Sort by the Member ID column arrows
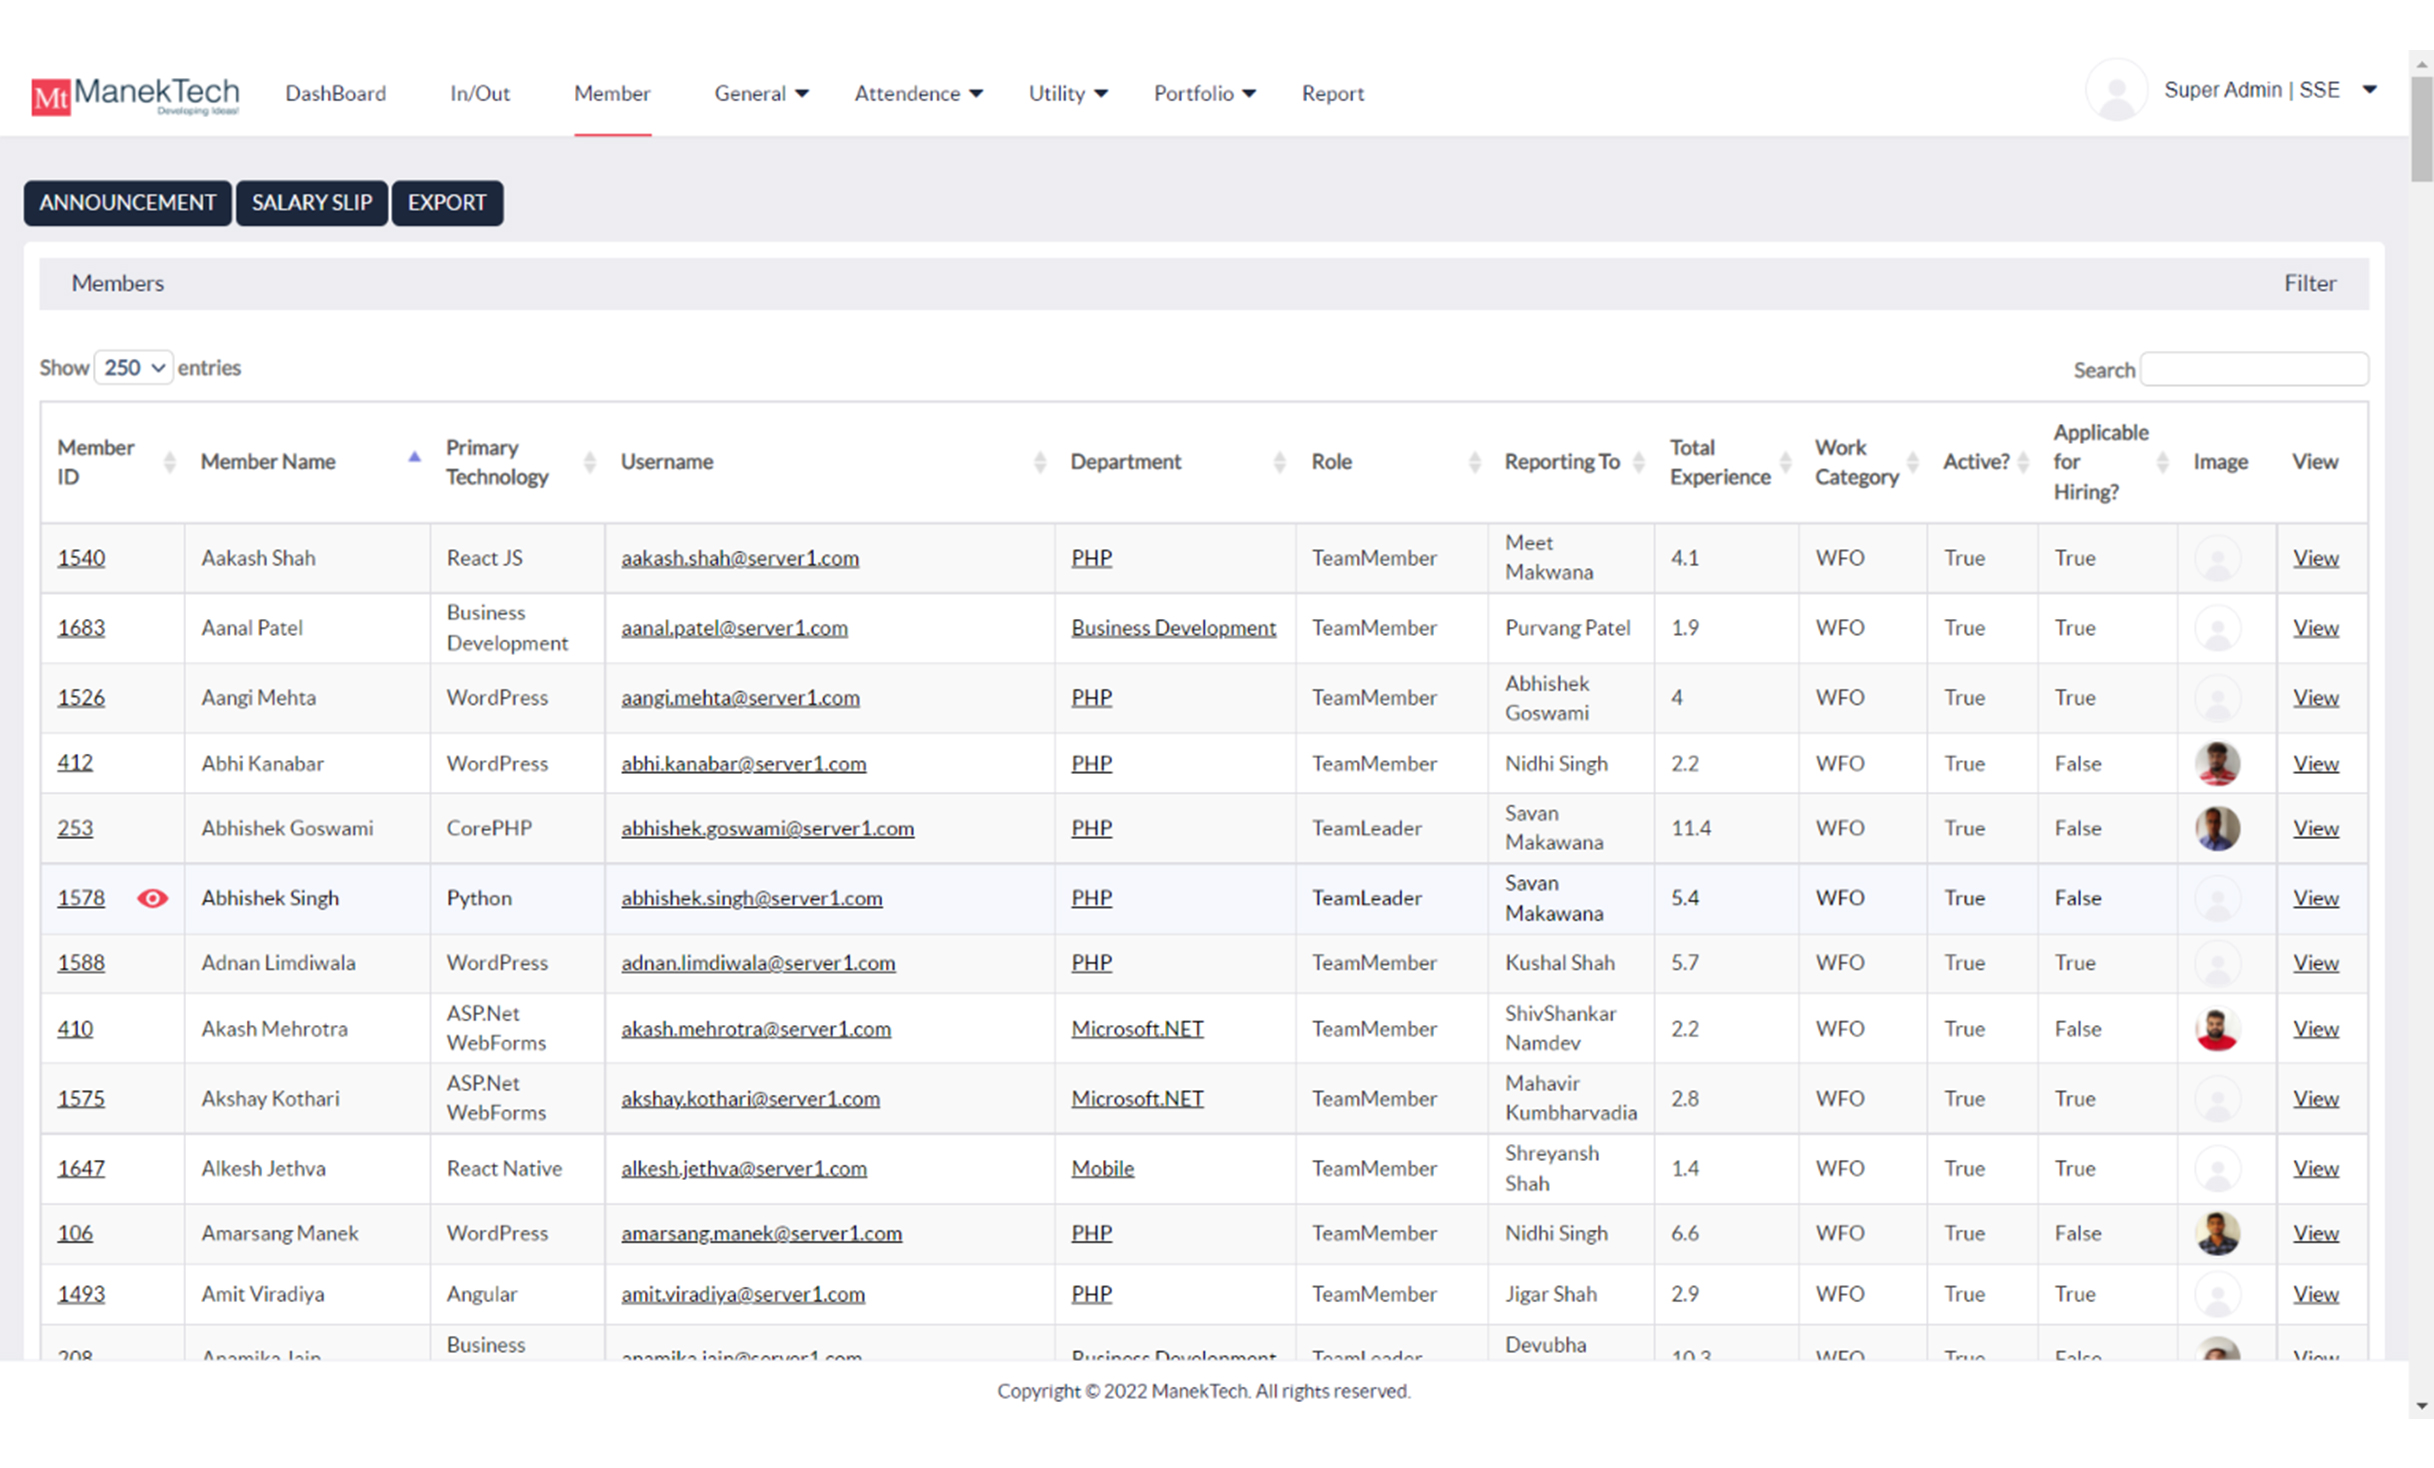 (169, 462)
